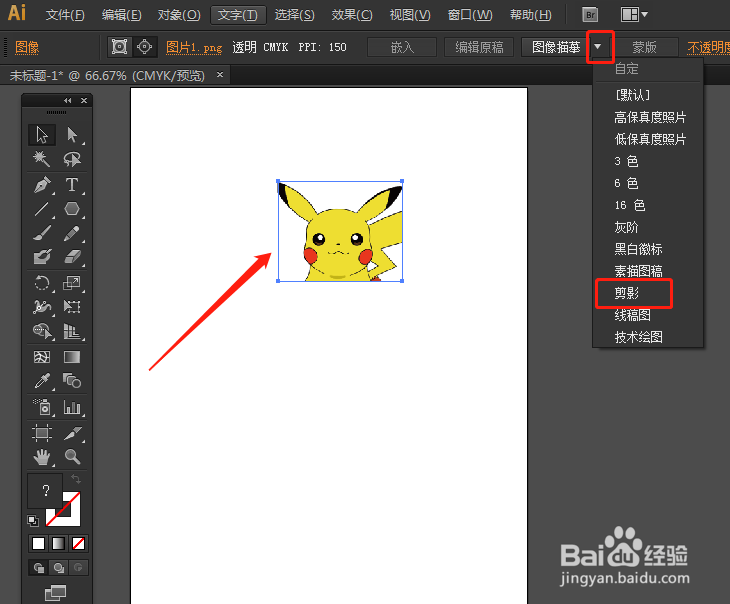
Task: Open the 文件(F) menu
Action: tap(65, 15)
